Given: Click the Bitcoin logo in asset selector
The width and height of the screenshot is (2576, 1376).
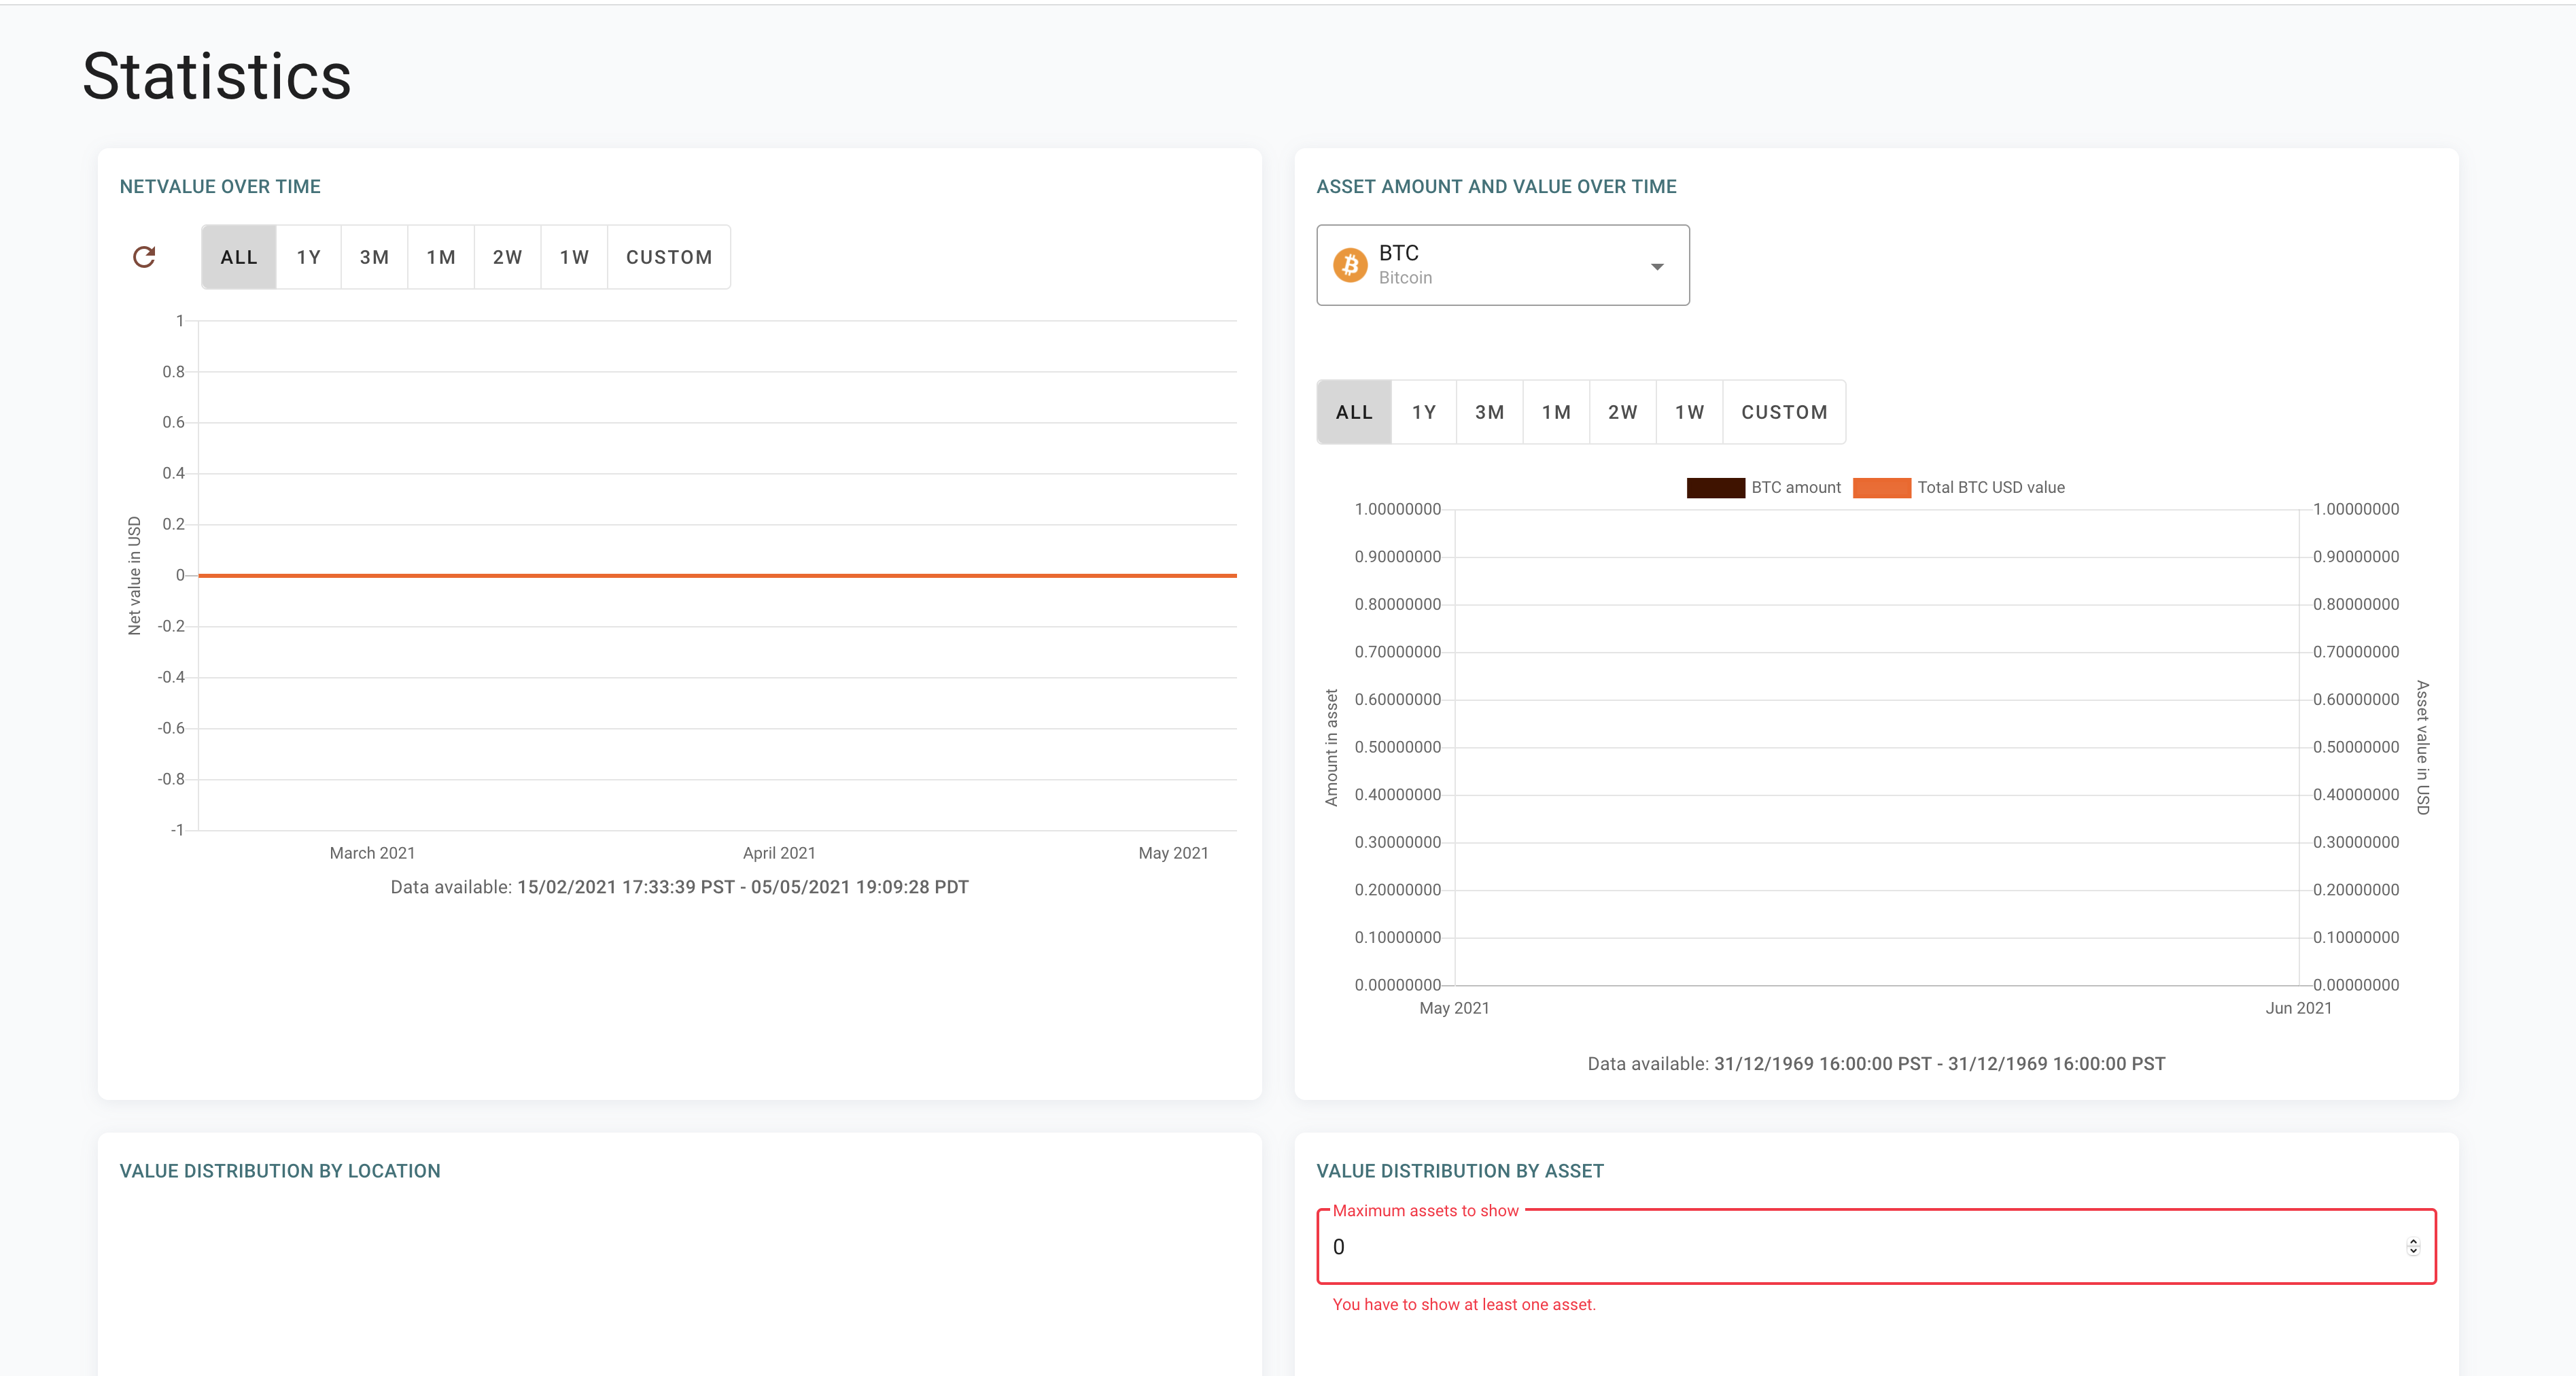Looking at the screenshot, I should (x=1350, y=265).
